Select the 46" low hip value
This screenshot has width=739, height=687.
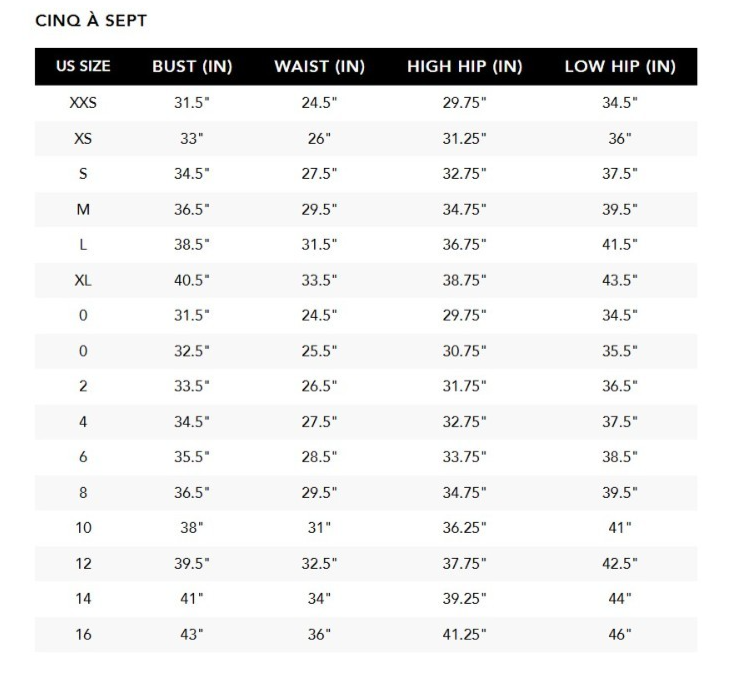click(x=620, y=634)
